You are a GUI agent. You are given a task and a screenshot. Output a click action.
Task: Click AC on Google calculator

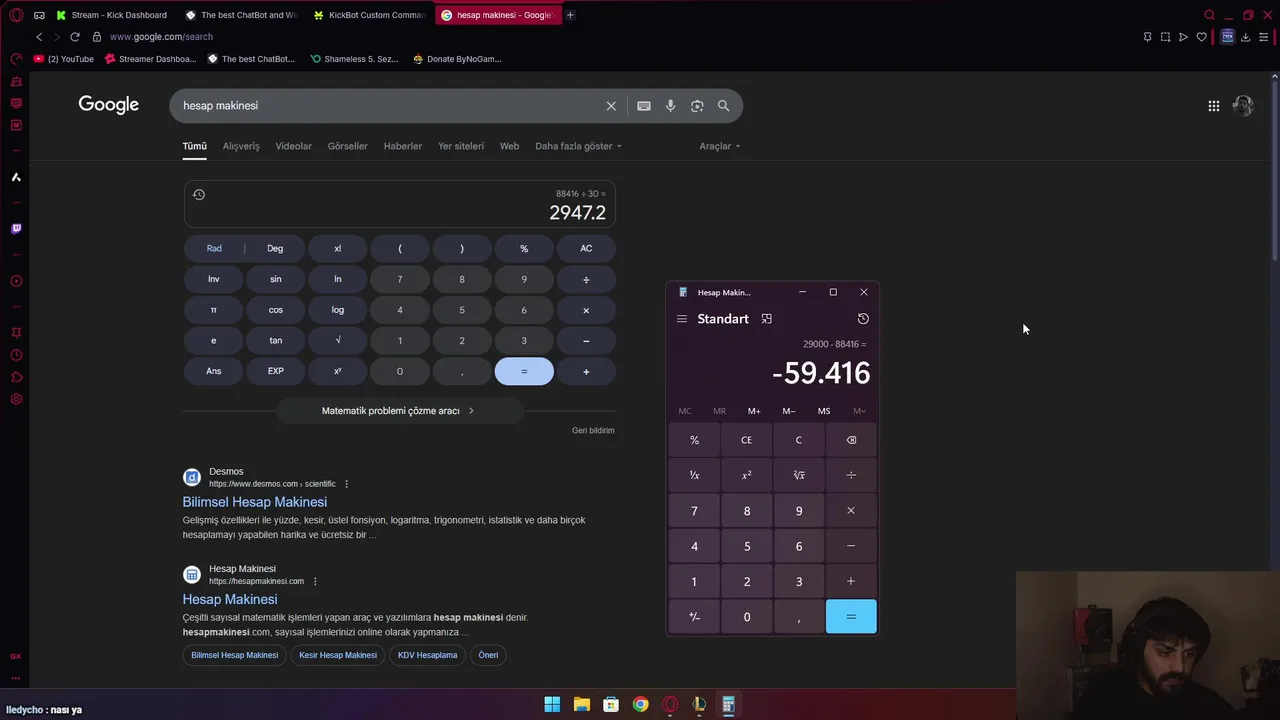click(x=586, y=248)
